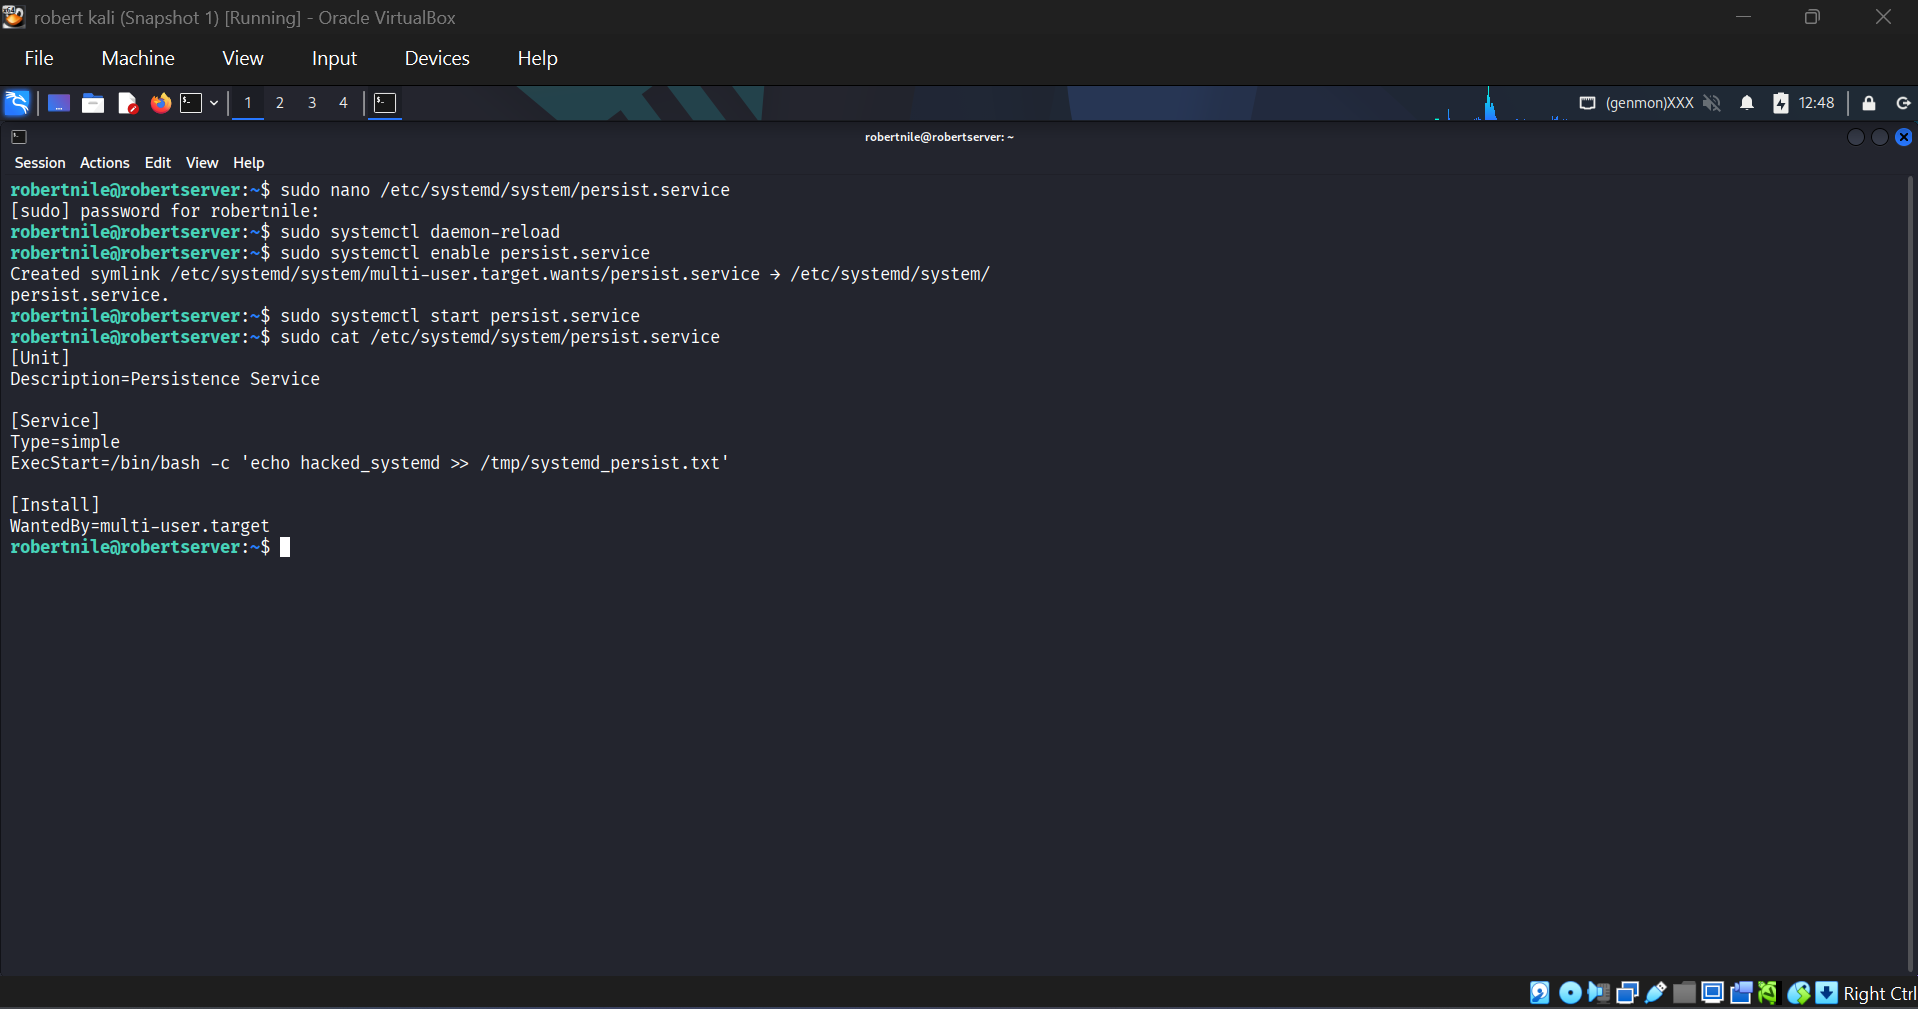Open VirtualBox File menu

point(39,58)
